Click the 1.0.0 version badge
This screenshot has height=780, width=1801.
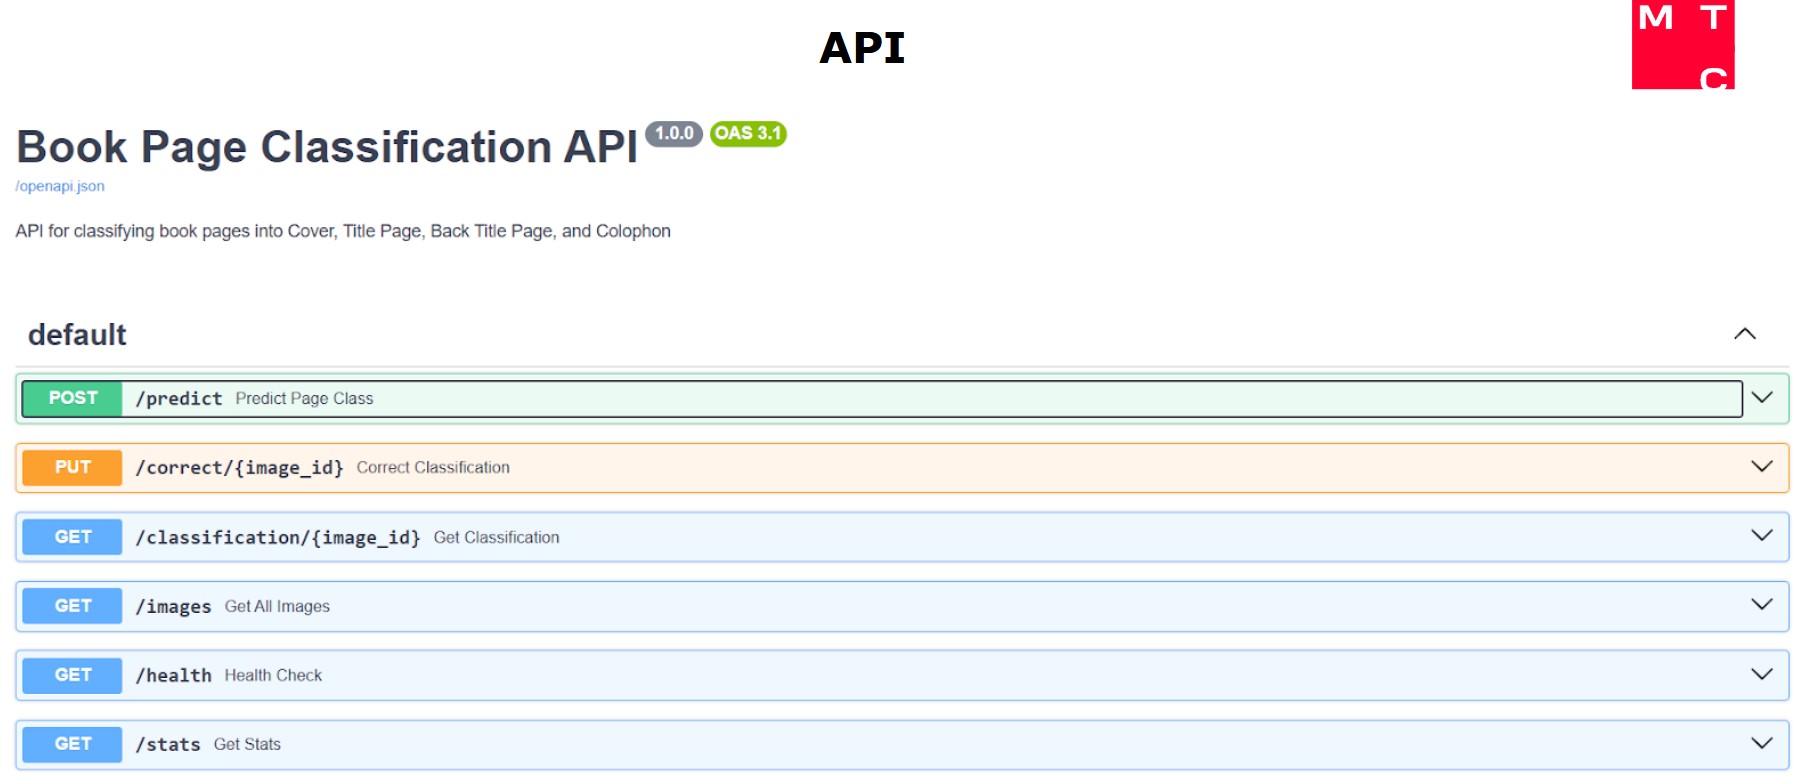click(674, 134)
